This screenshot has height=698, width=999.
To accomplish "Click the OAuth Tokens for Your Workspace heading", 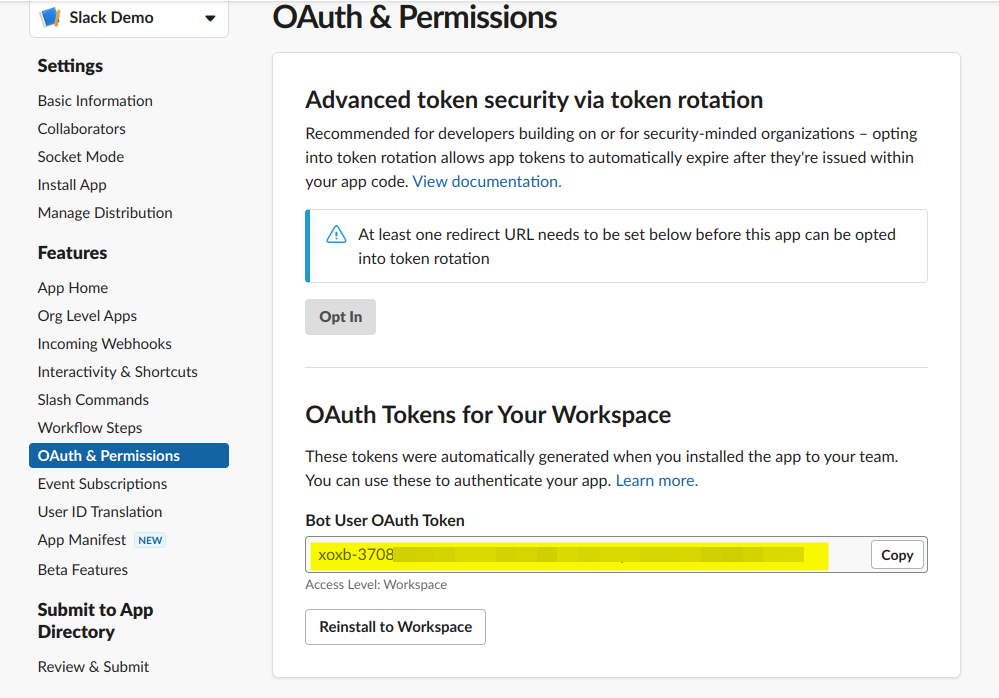I will pyautogui.click(x=488, y=415).
